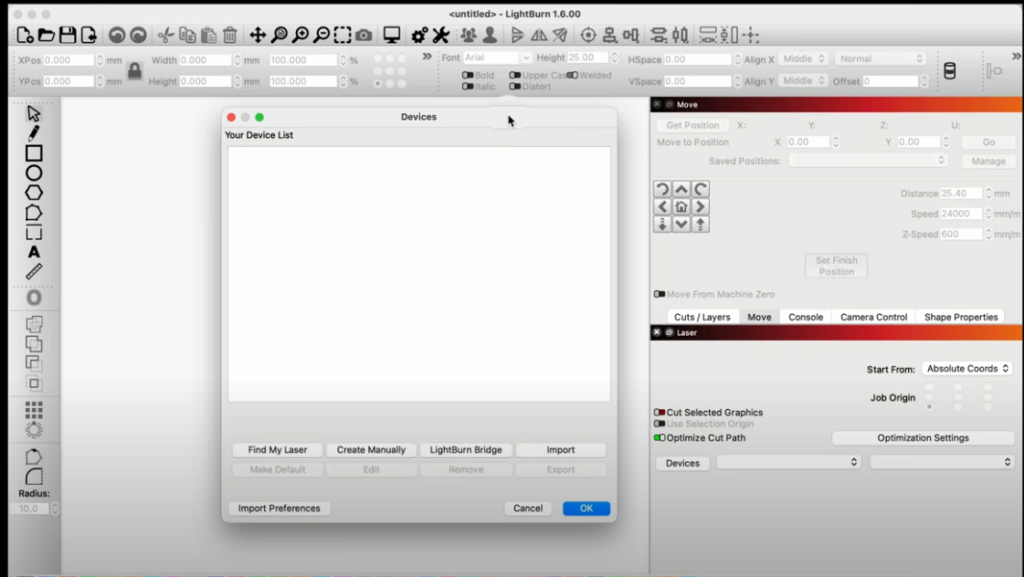Click the camera capture toolbar icon
This screenshot has width=1024, height=577.
(x=364, y=35)
